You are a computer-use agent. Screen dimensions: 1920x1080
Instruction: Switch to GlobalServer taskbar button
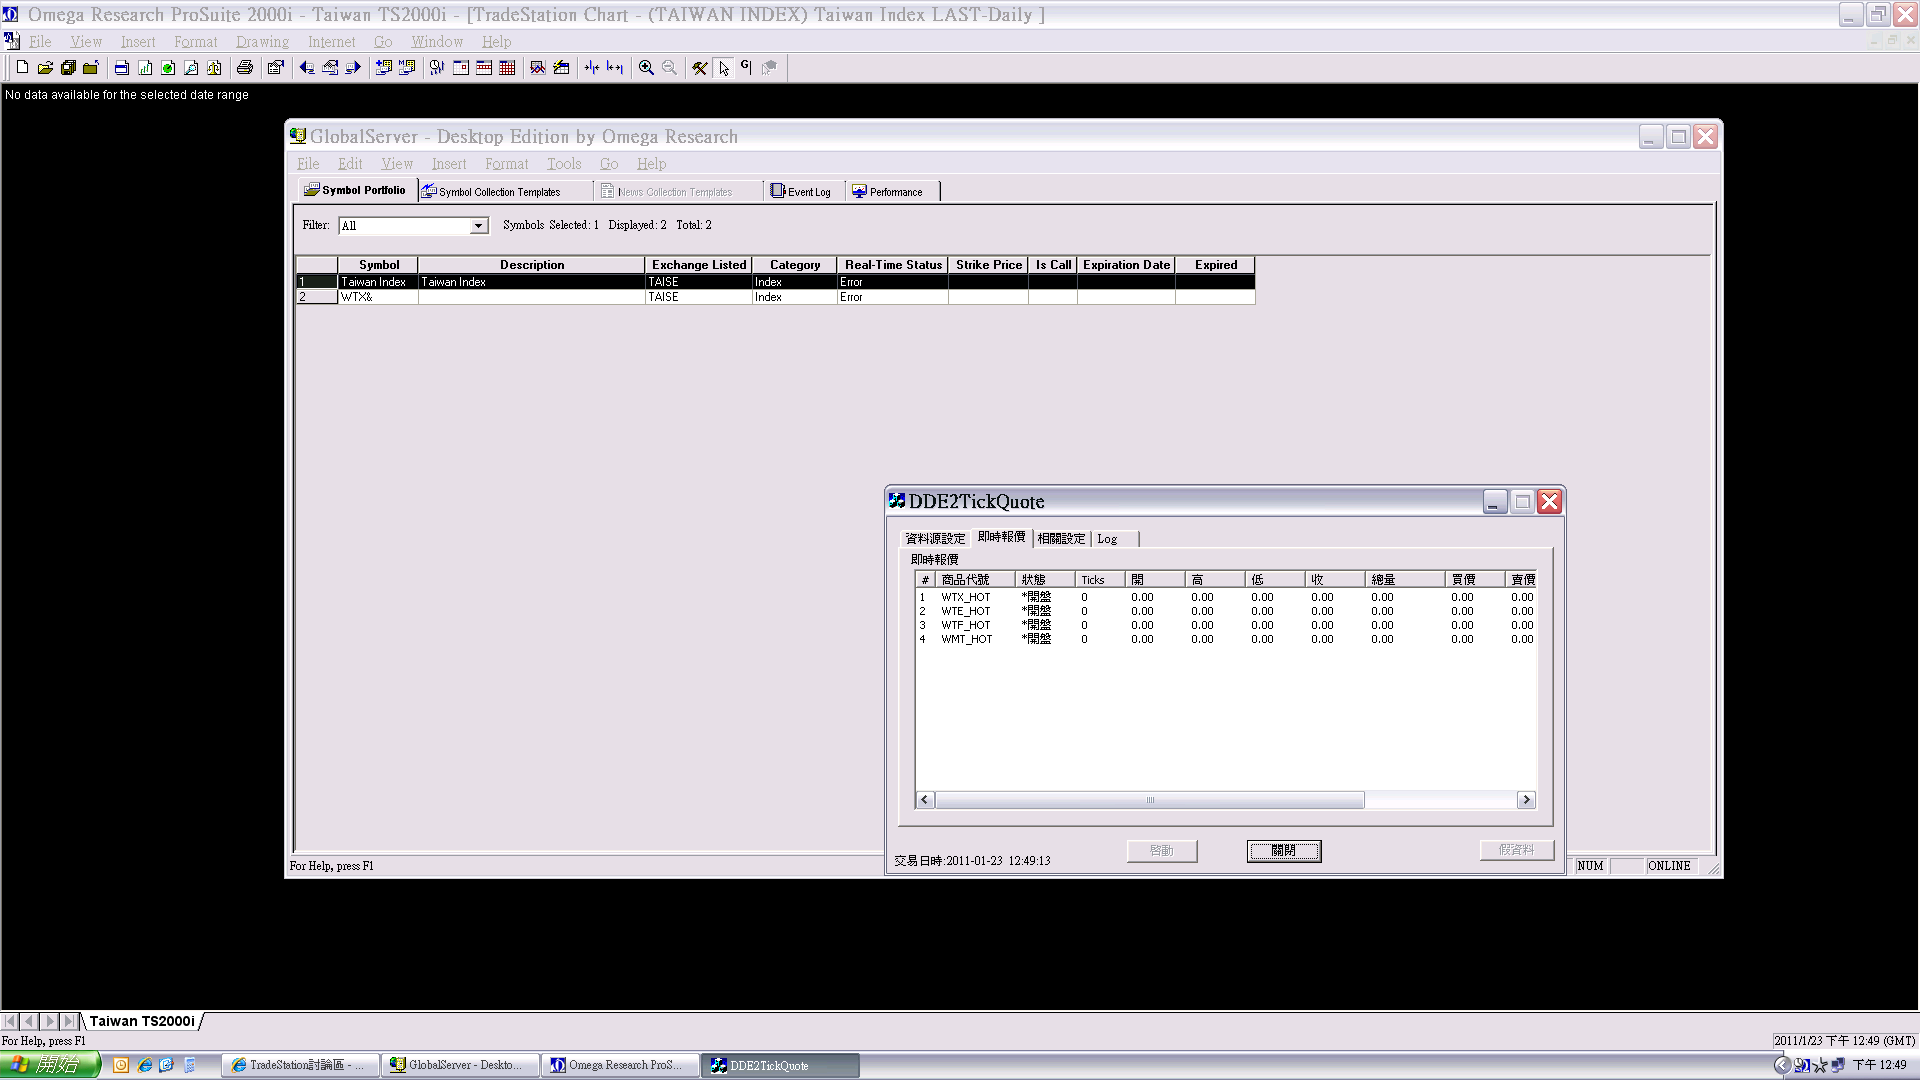coord(460,1065)
